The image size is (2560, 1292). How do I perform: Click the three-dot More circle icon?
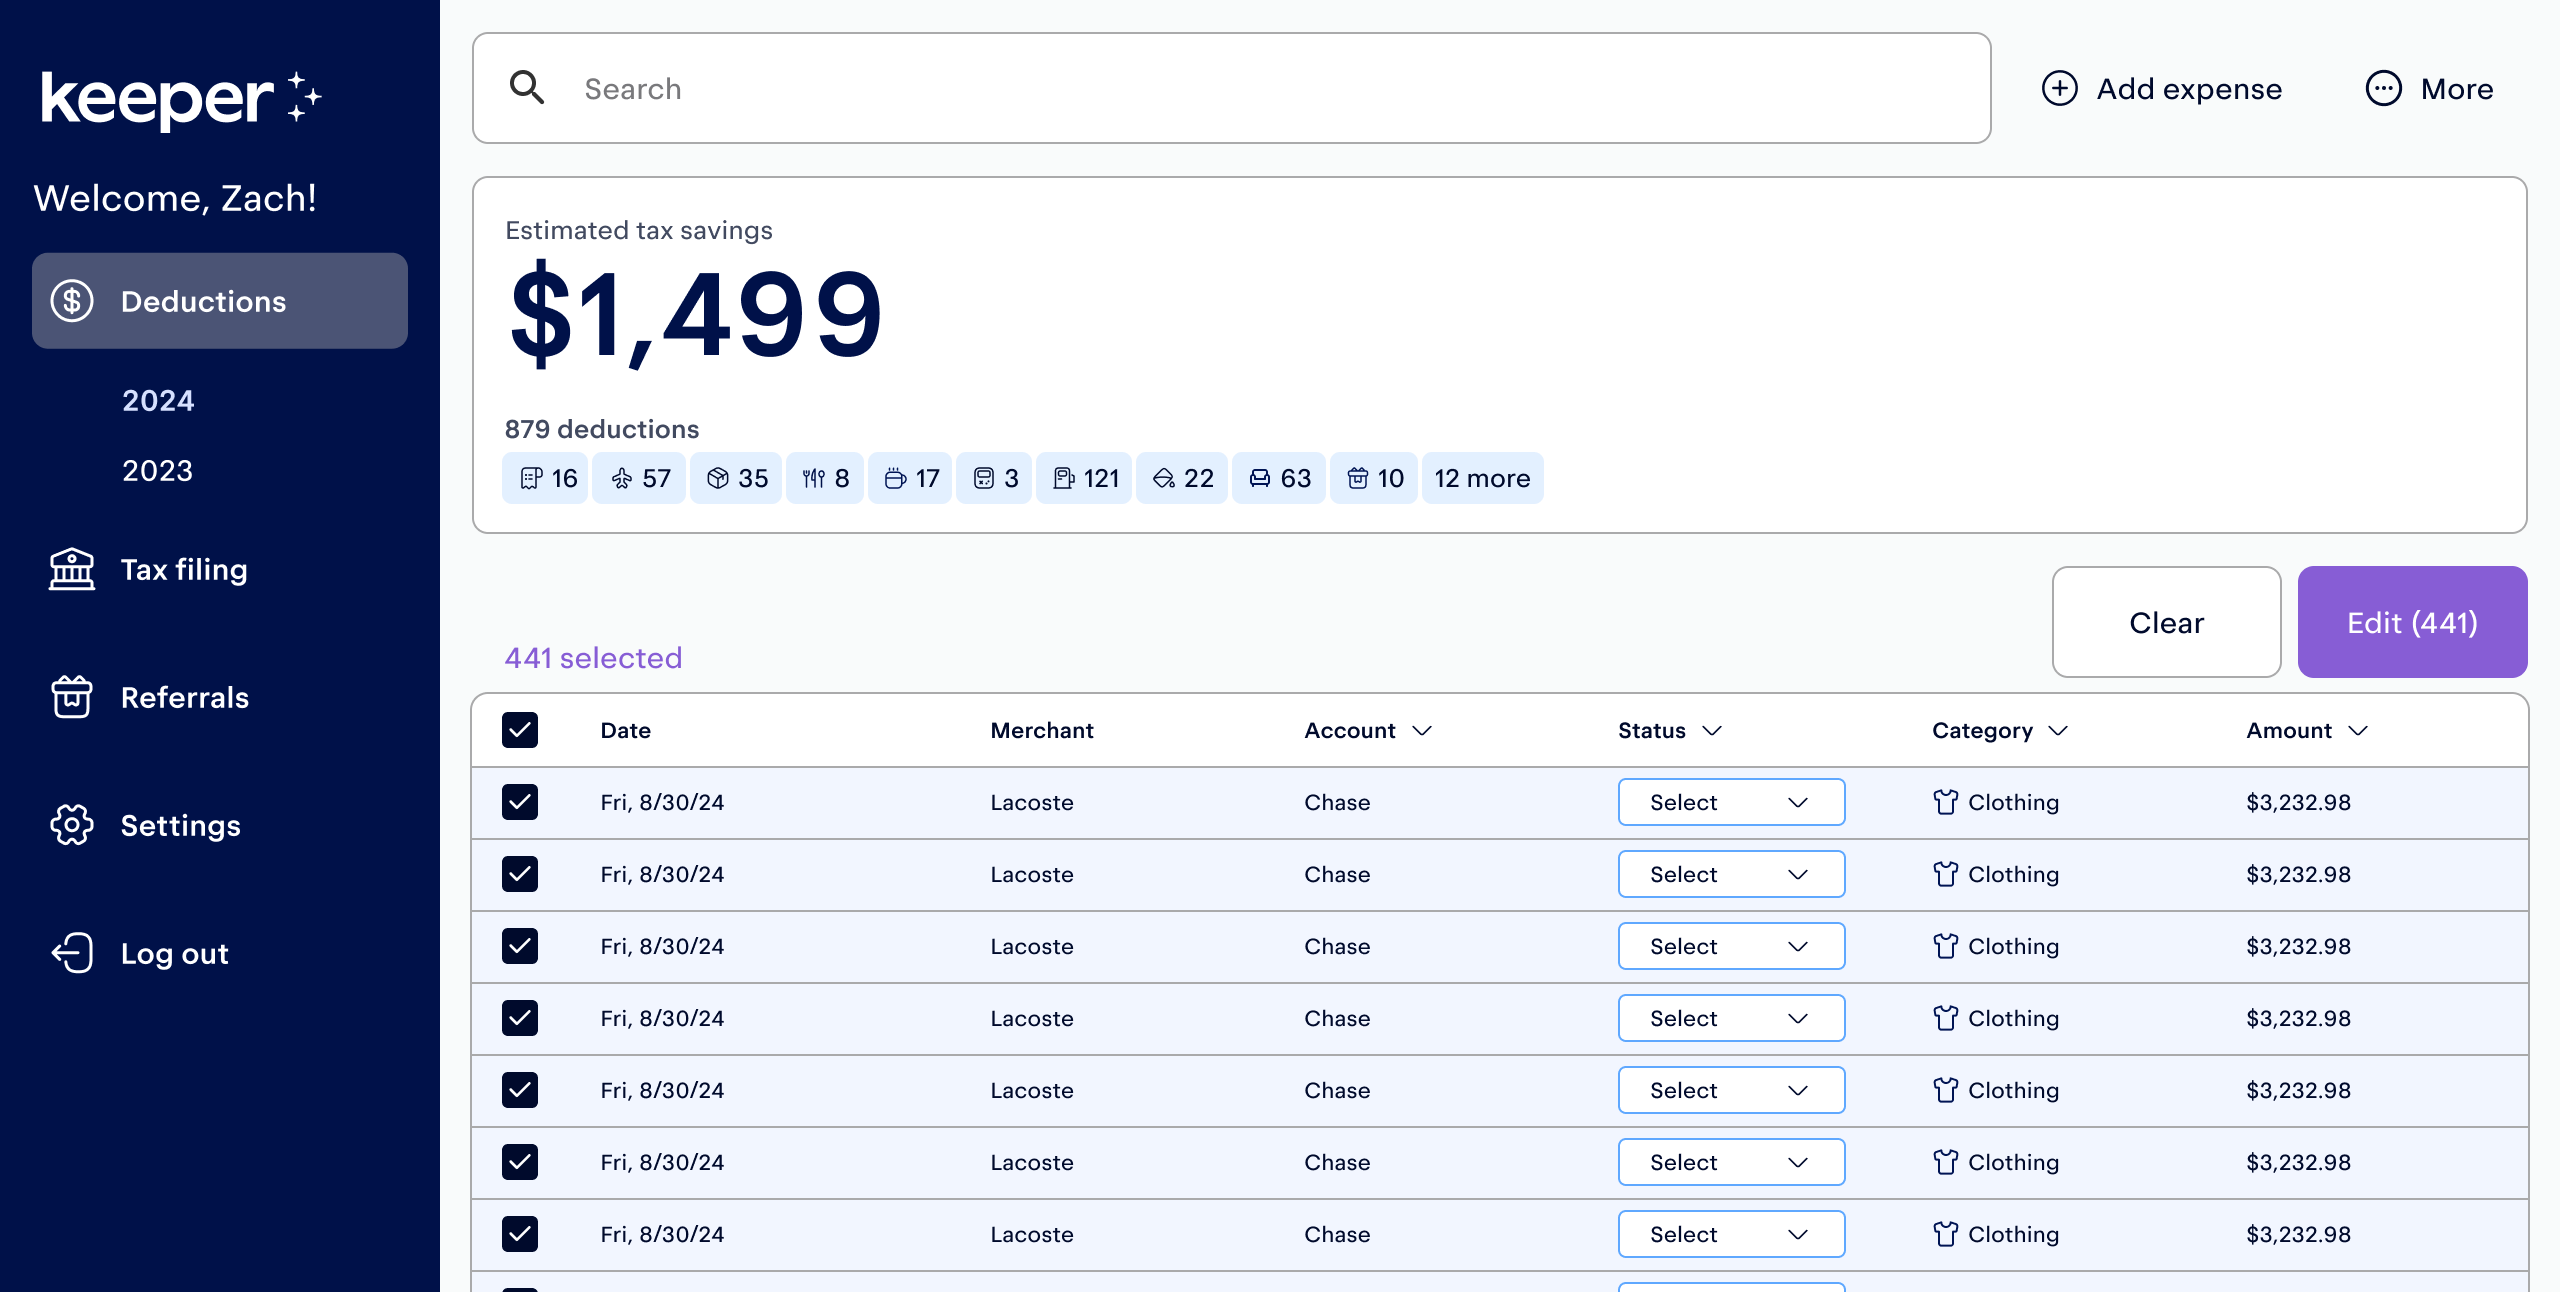tap(2383, 88)
